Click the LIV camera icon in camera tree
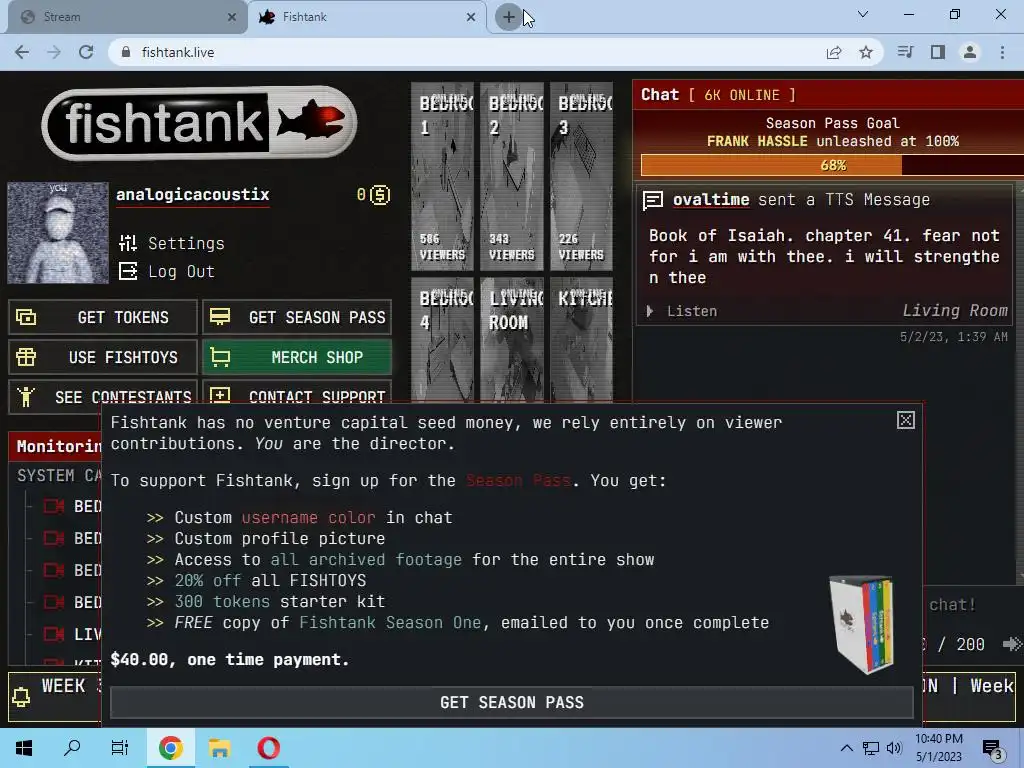Screen dimensions: 1024x768 [54, 634]
